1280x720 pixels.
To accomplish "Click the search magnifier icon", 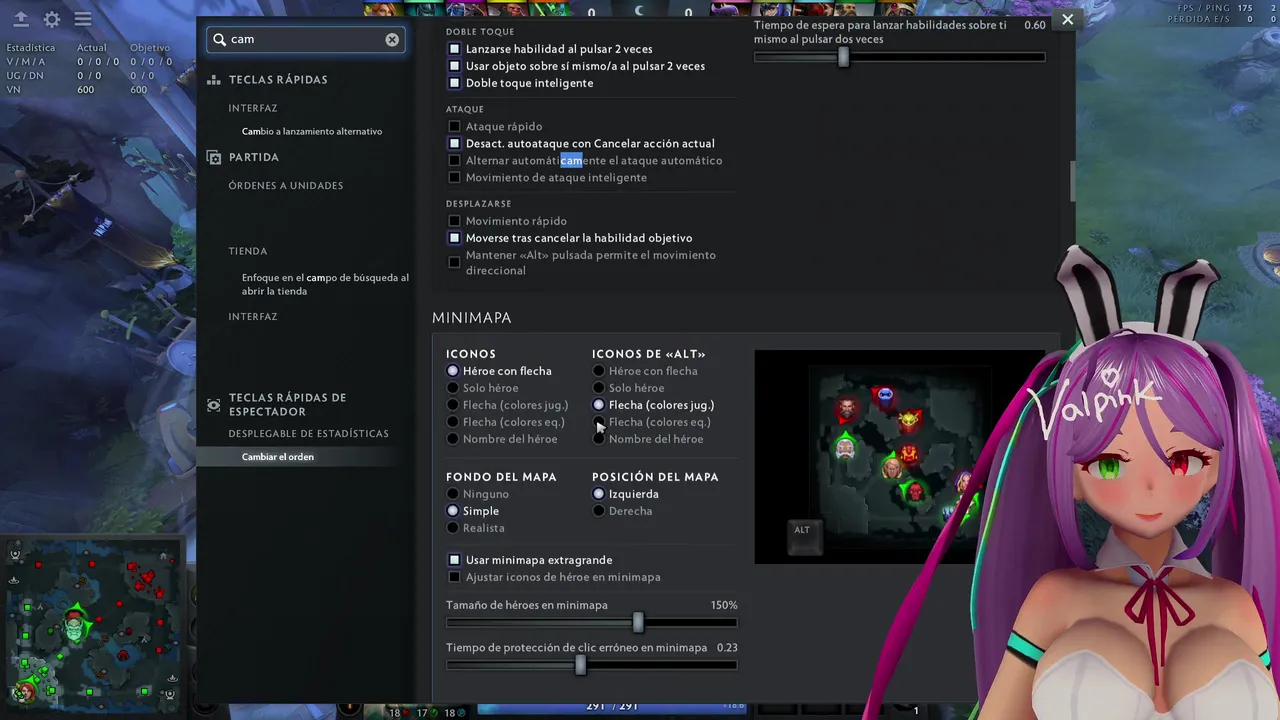I will (220, 39).
